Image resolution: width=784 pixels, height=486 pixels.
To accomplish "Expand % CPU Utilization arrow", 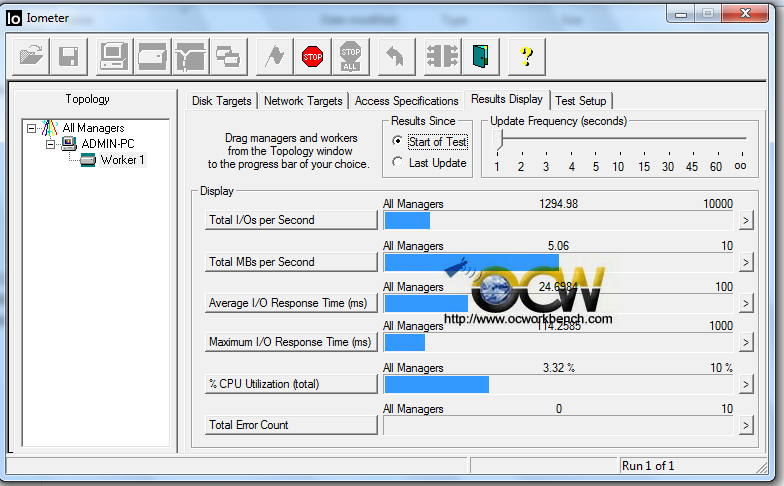I will coord(746,384).
